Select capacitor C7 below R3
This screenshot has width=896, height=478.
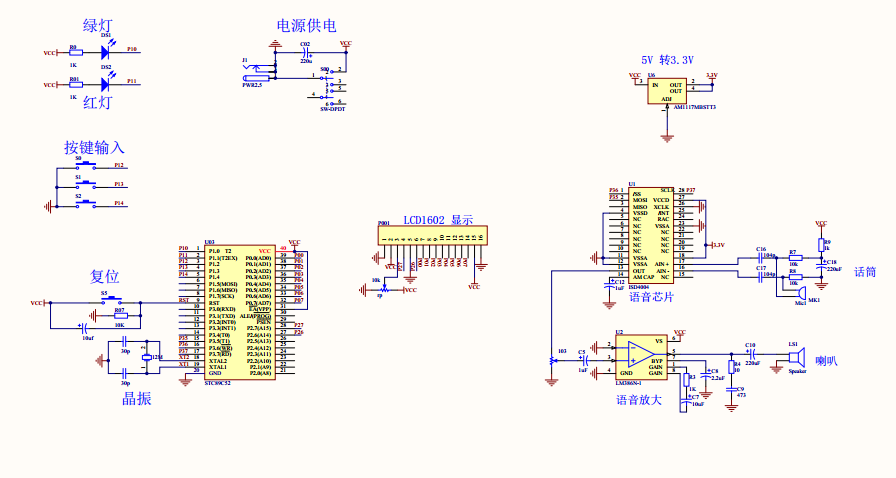[684, 402]
